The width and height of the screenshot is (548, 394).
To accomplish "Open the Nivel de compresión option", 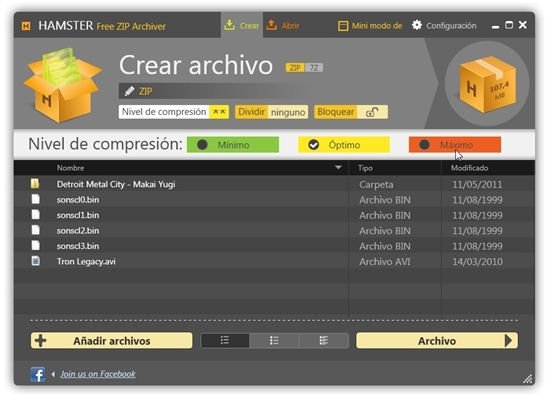I will pos(174,112).
